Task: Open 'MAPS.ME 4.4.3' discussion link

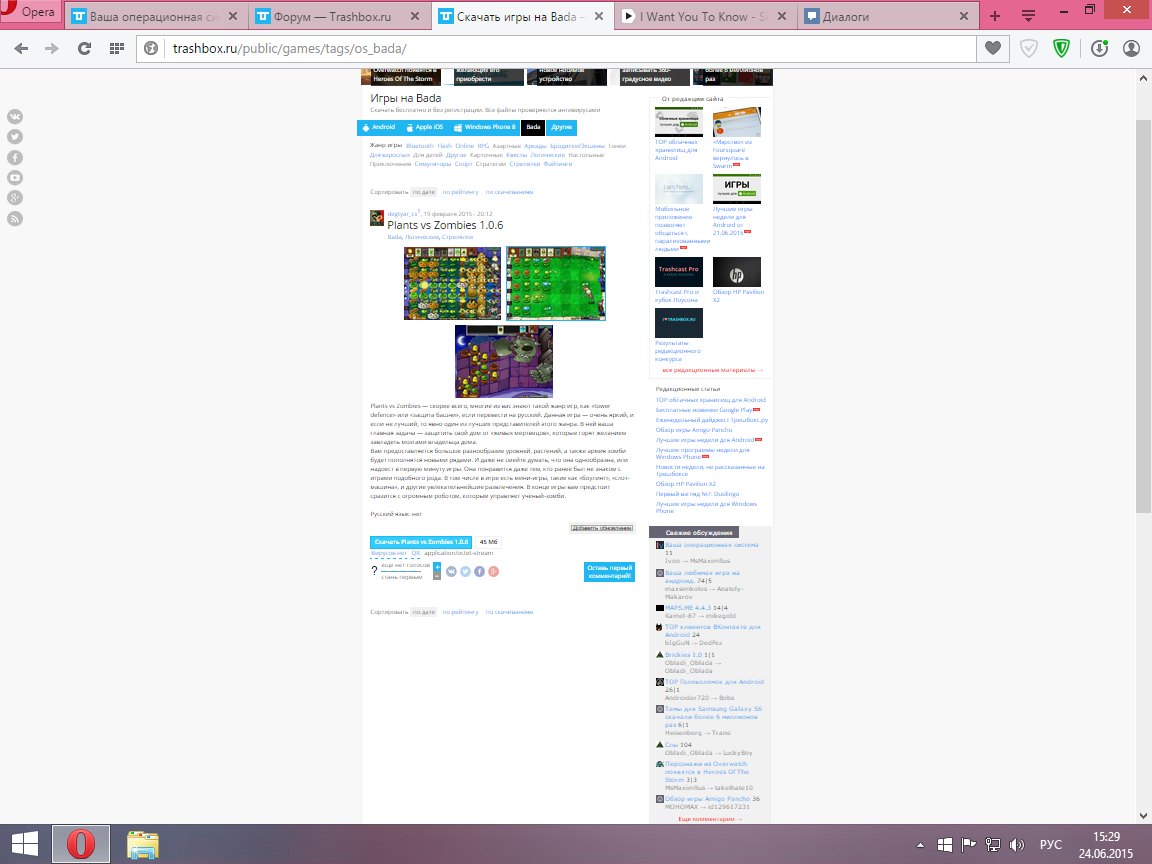Action: tap(688, 608)
